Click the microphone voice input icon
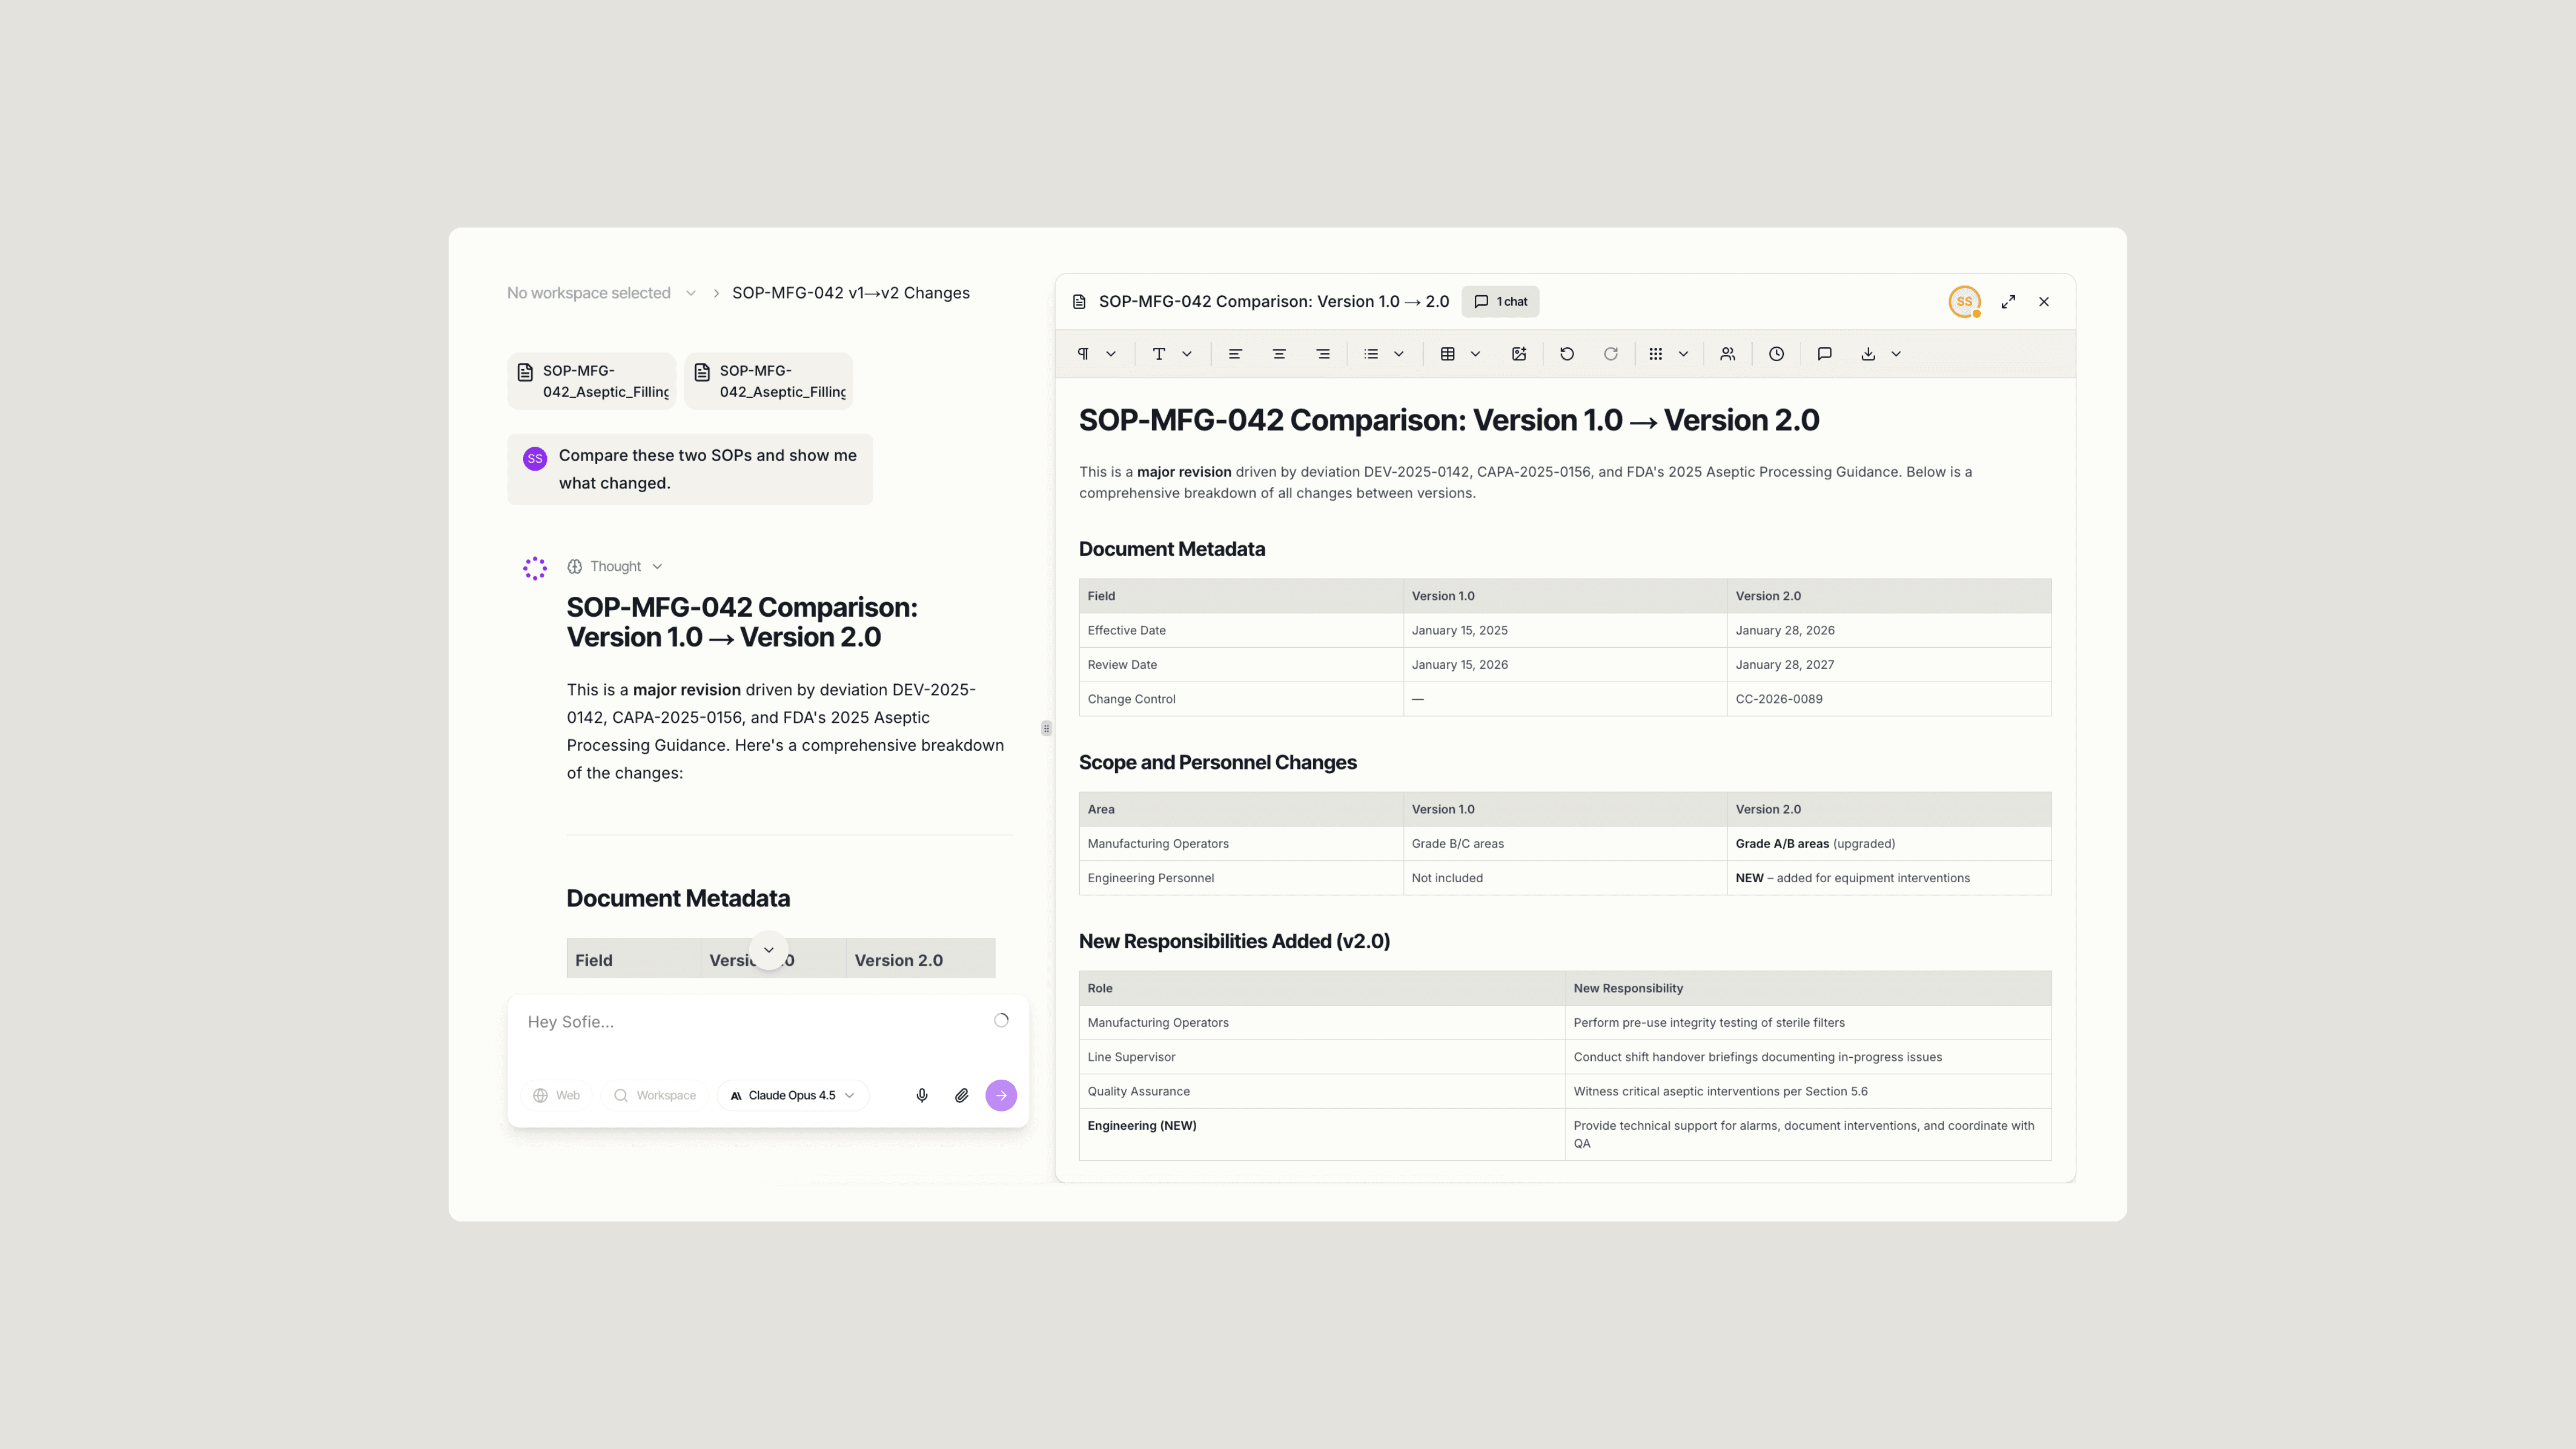 click(922, 1096)
